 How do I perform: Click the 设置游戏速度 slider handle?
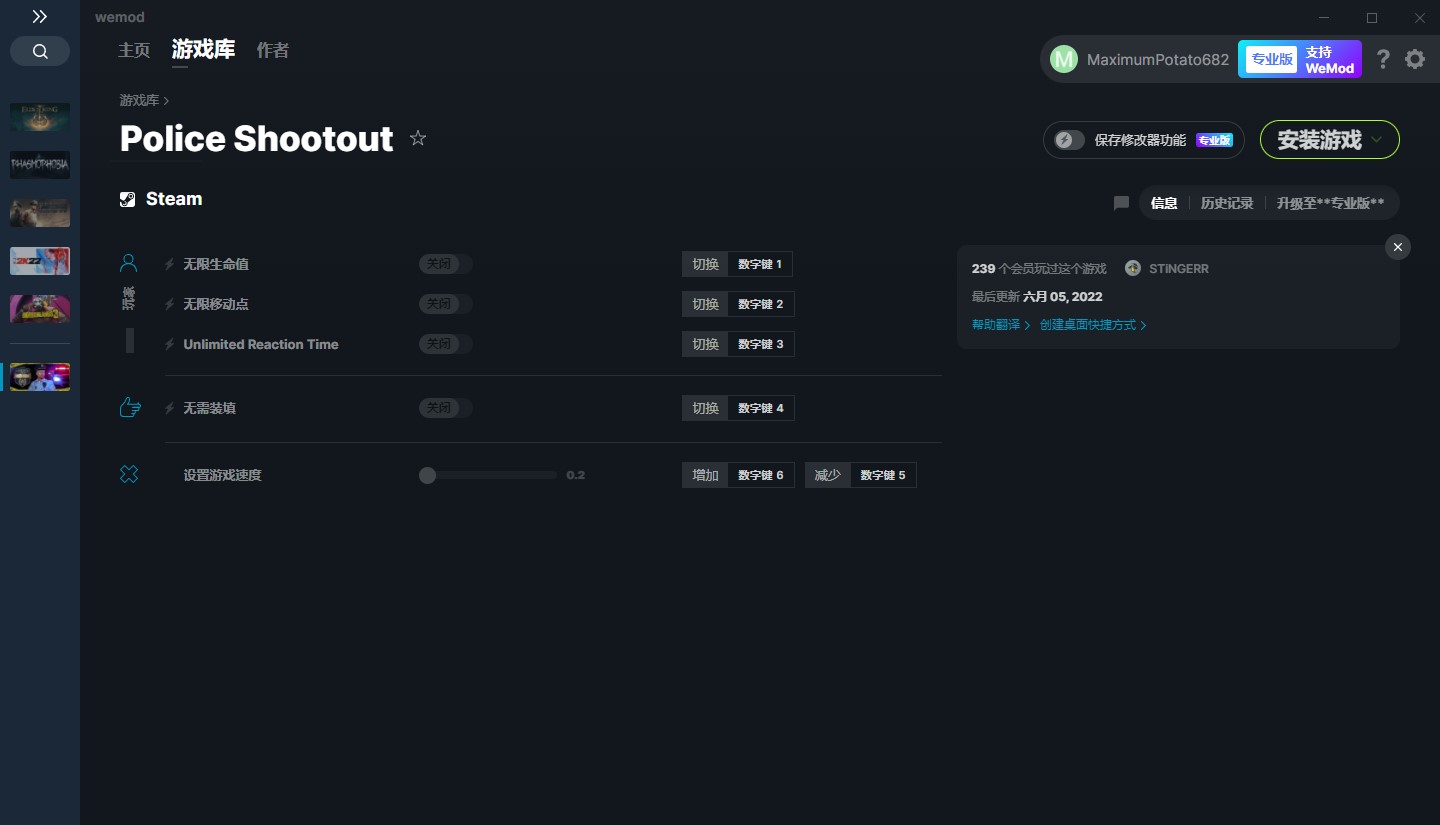(x=428, y=475)
